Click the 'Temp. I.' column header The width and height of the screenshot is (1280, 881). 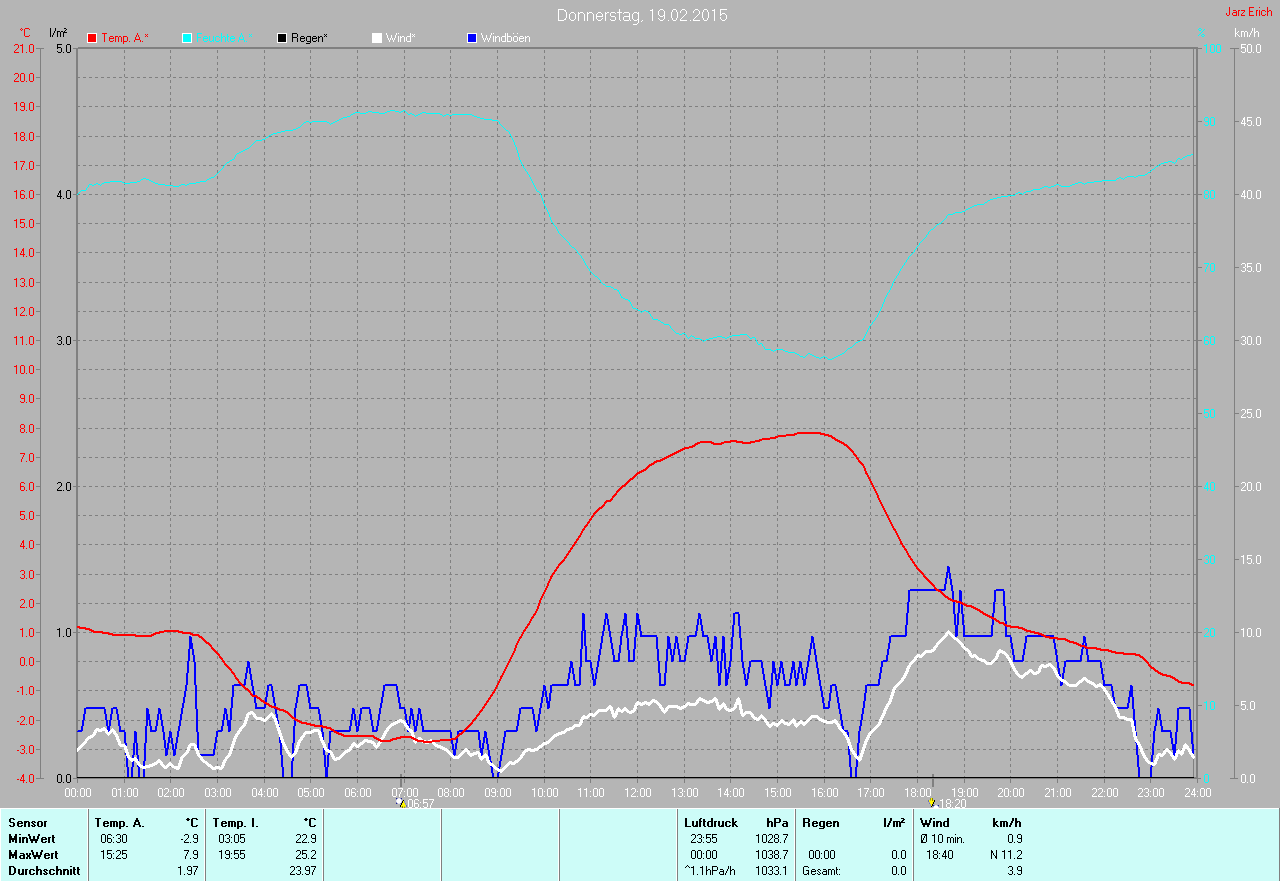[x=236, y=823]
